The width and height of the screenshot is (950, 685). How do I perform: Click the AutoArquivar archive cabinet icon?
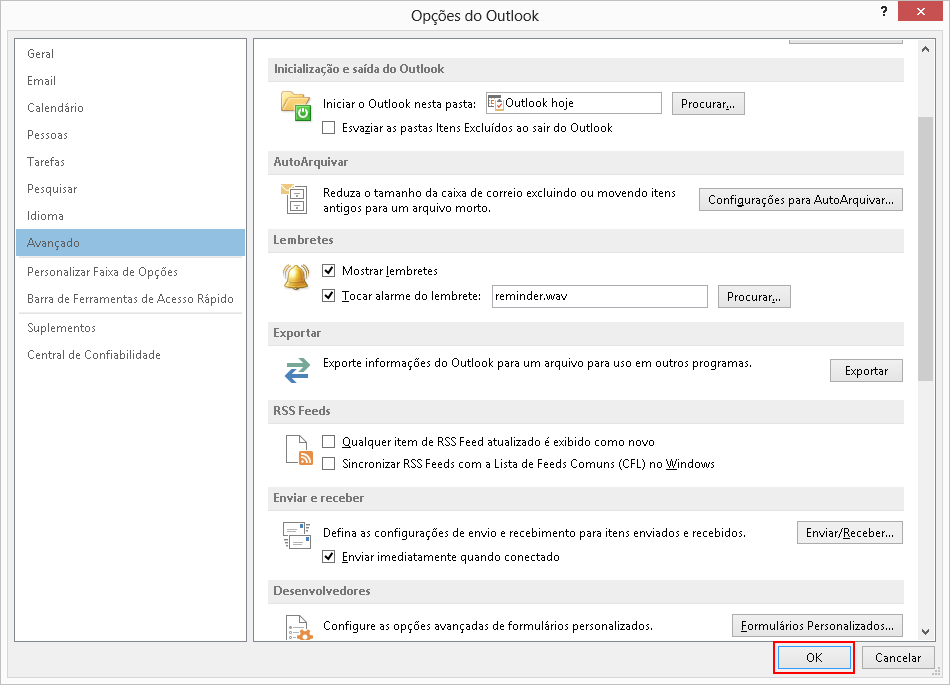pos(296,198)
